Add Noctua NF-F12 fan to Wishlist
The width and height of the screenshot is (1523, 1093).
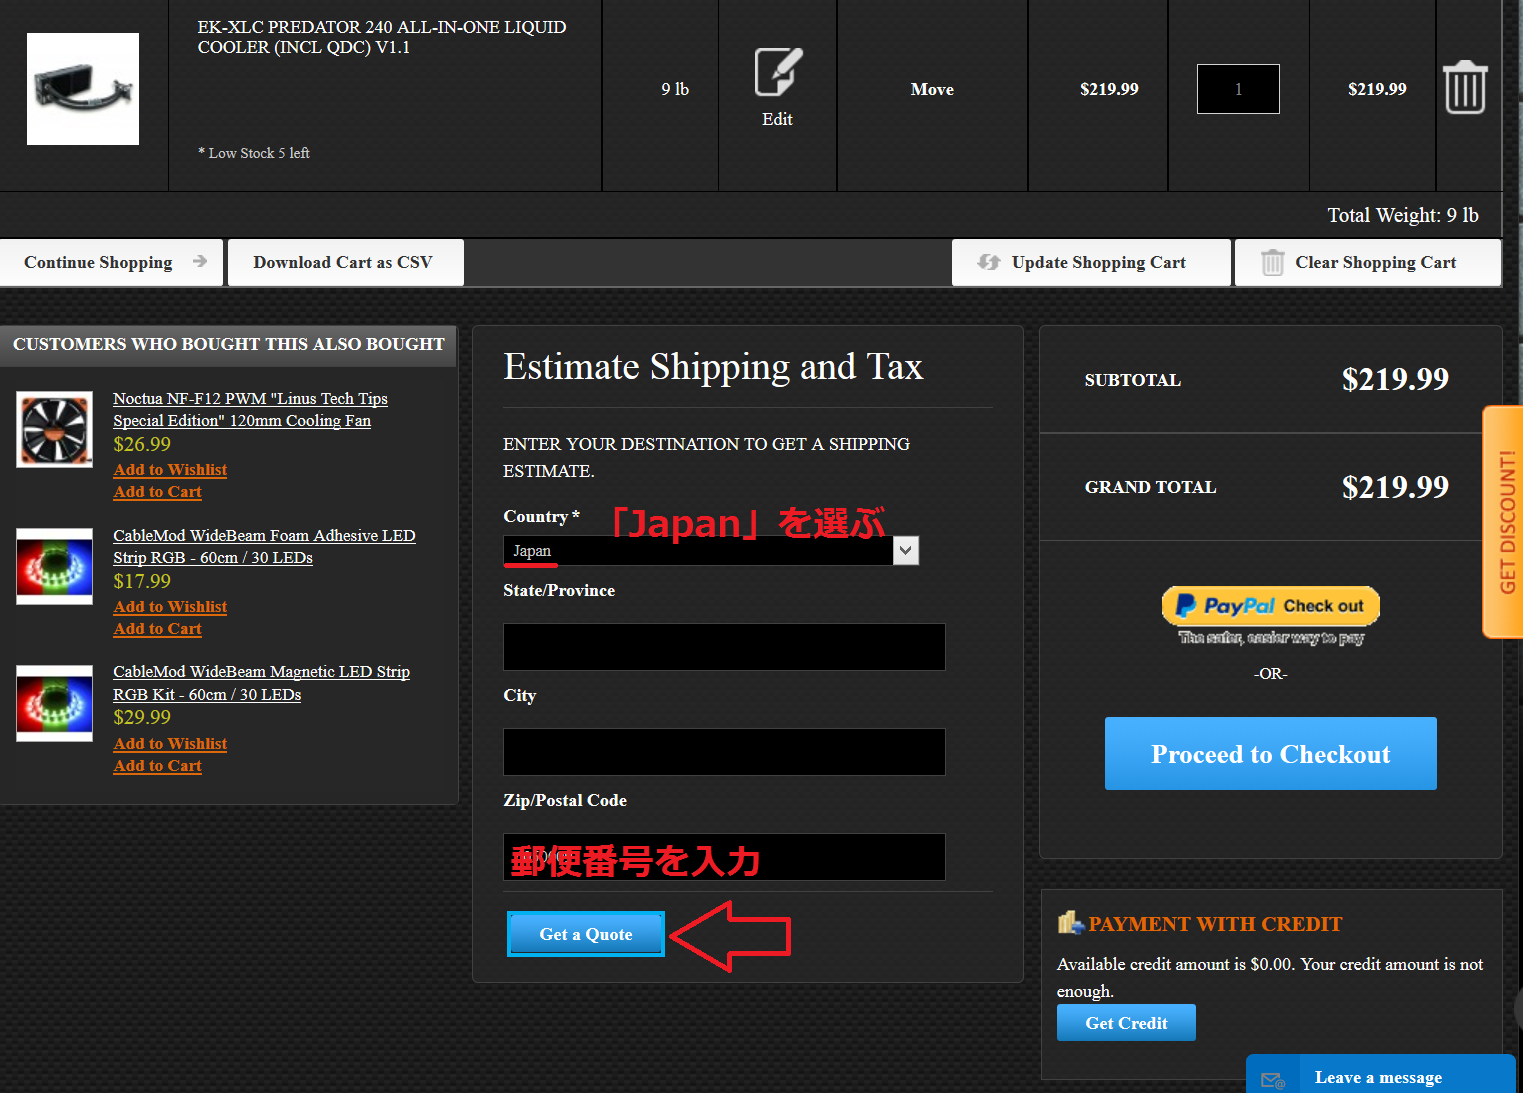point(170,470)
